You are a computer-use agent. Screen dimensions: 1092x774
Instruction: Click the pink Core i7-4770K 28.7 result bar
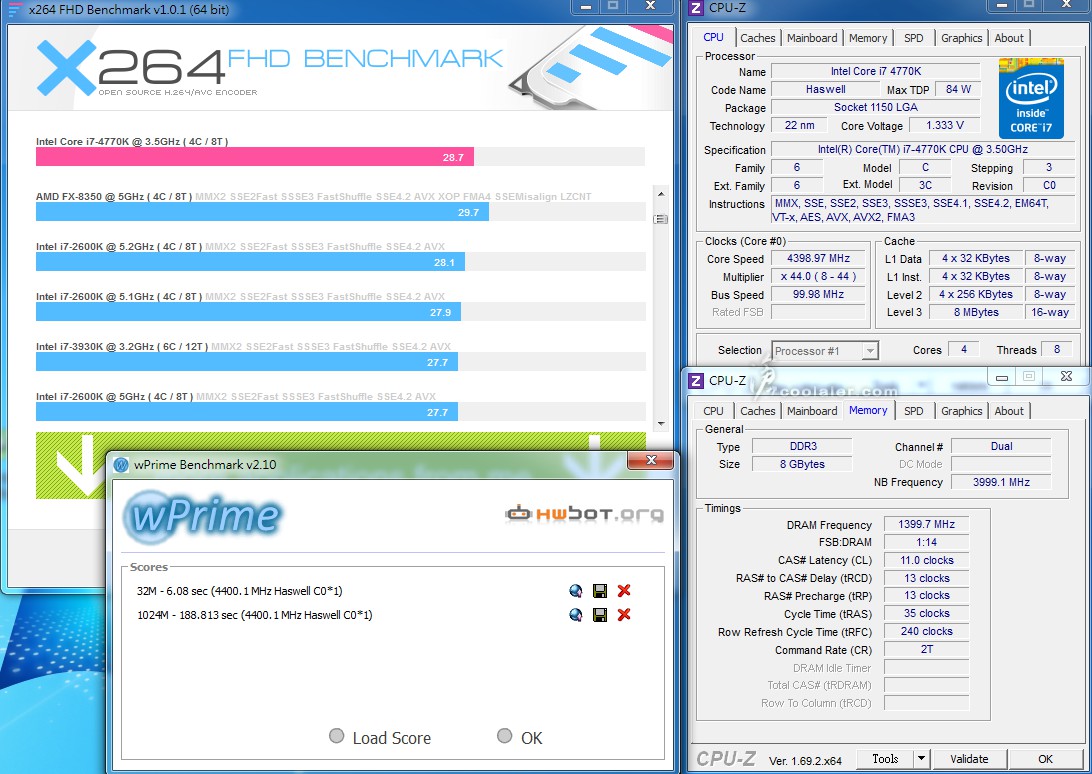255,157
